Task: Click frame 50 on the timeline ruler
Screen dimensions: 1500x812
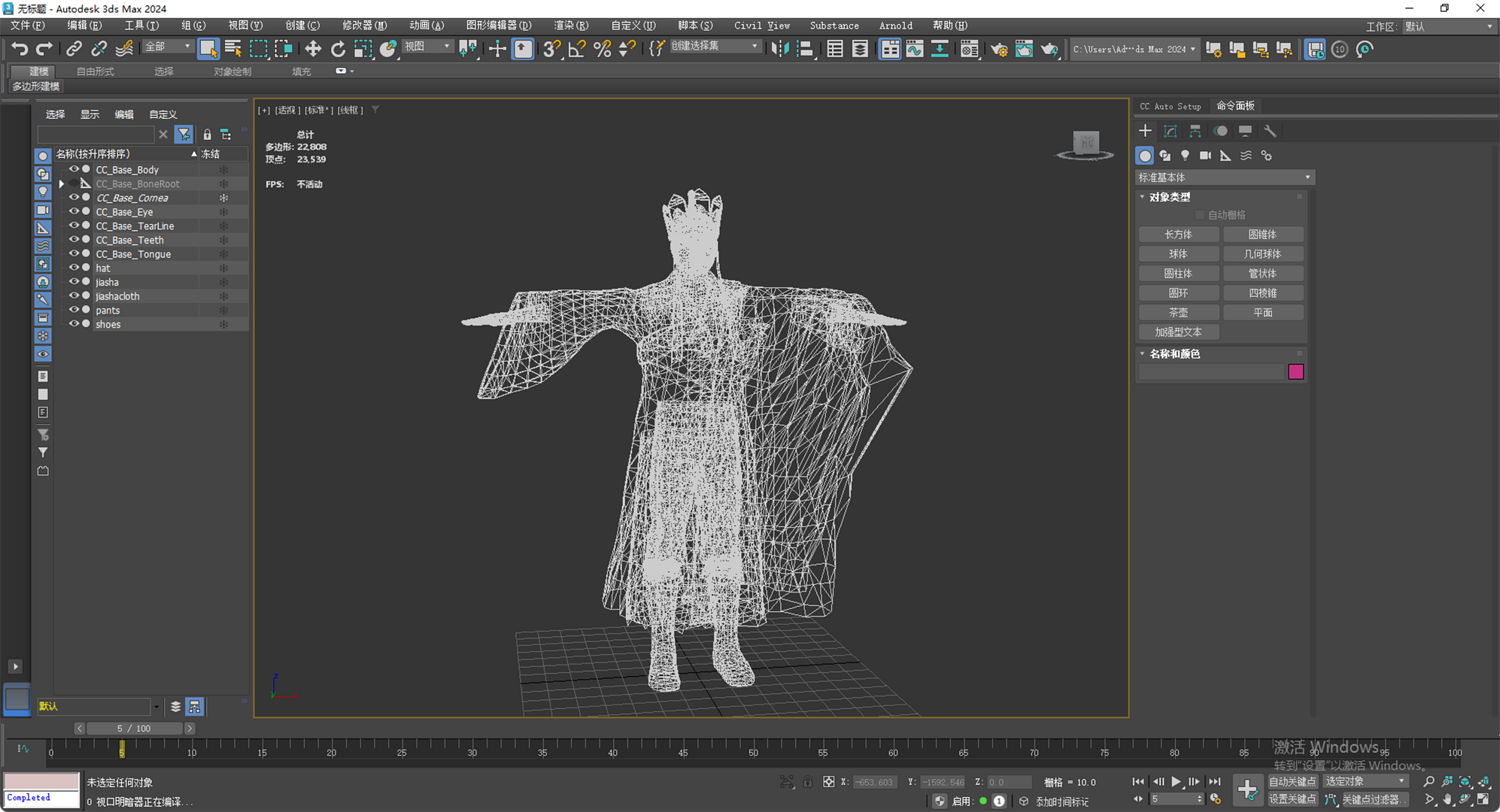Action: (x=753, y=753)
